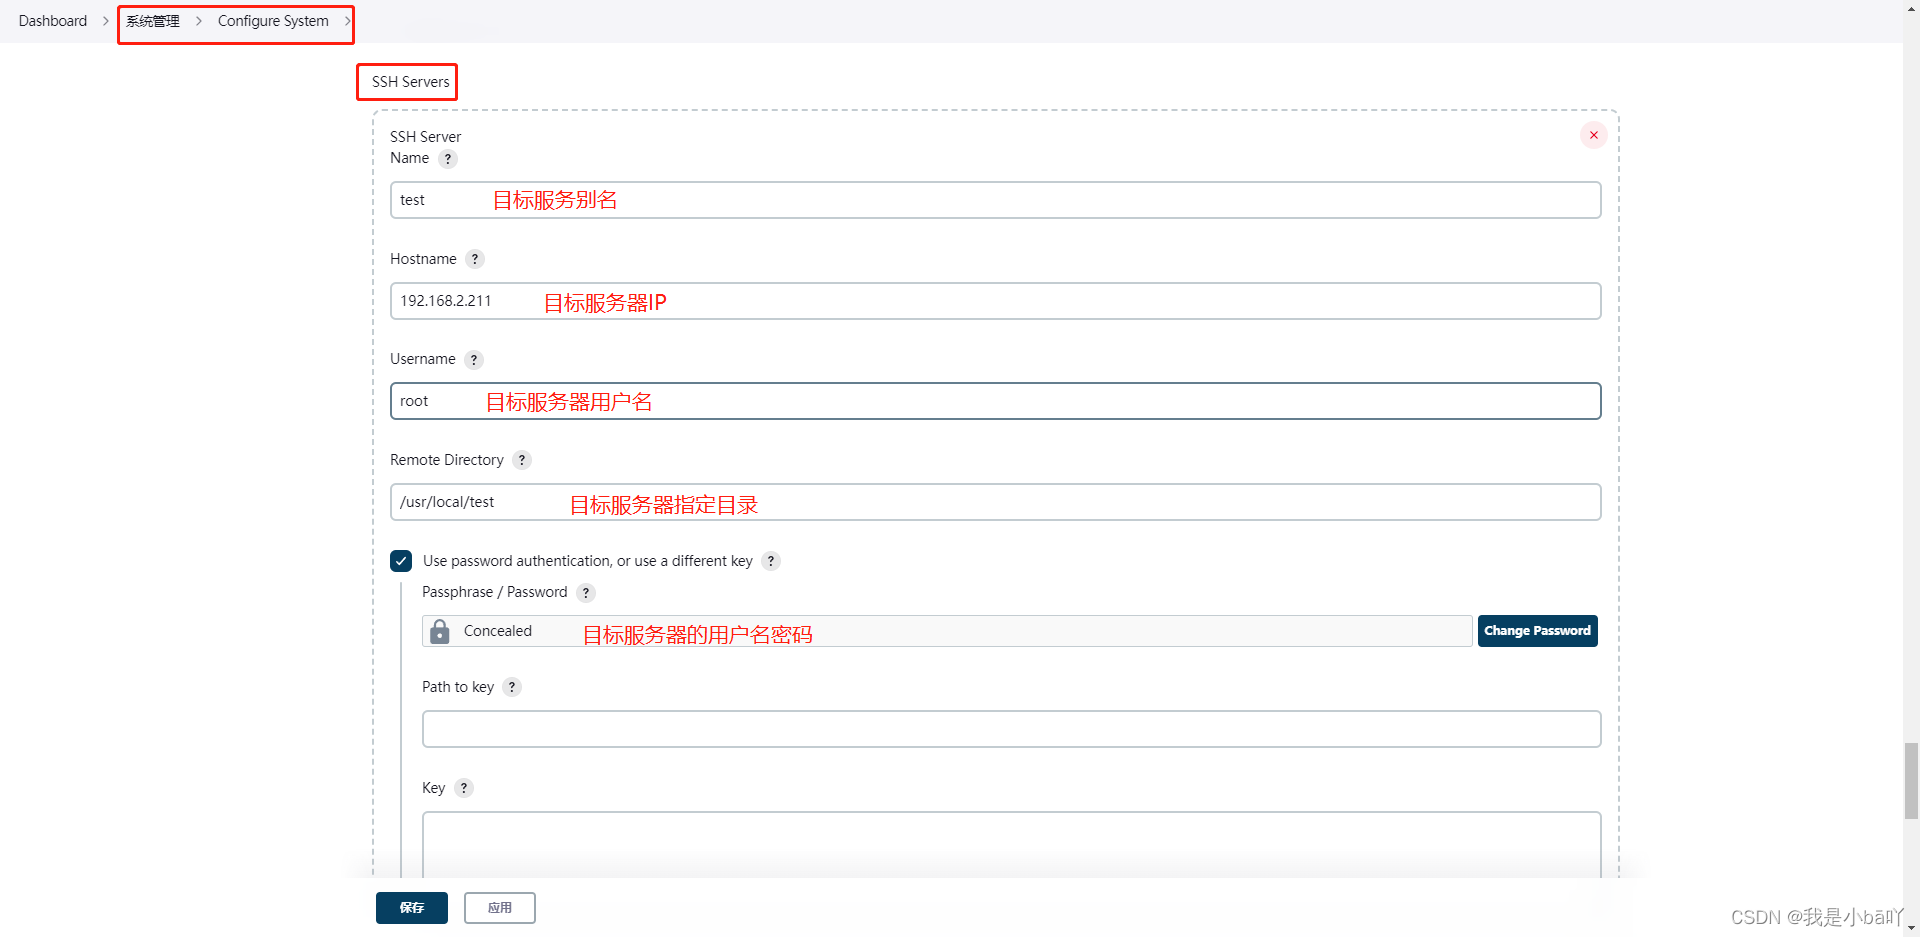The image size is (1920, 937).
Task: Open help for SSH Server Name
Action: (x=448, y=159)
